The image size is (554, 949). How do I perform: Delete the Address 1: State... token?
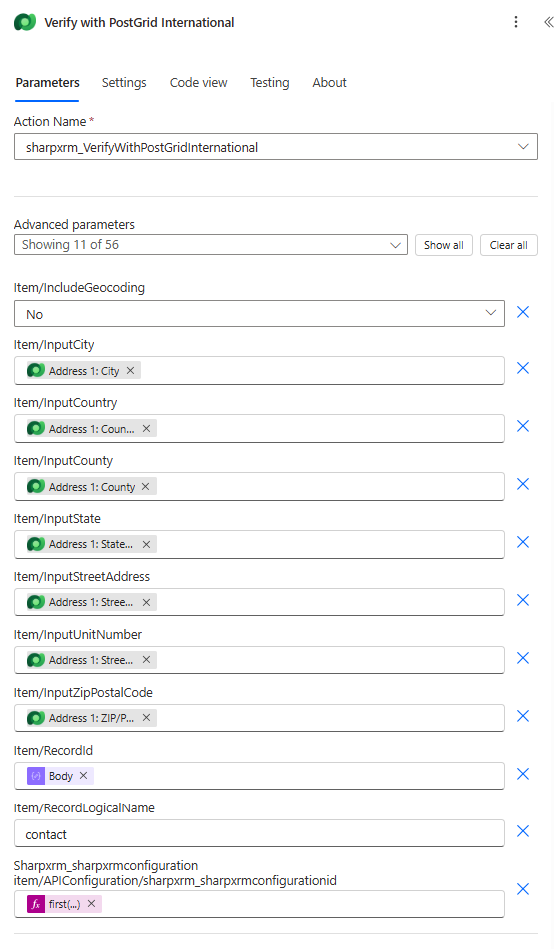pyautogui.click(x=147, y=544)
